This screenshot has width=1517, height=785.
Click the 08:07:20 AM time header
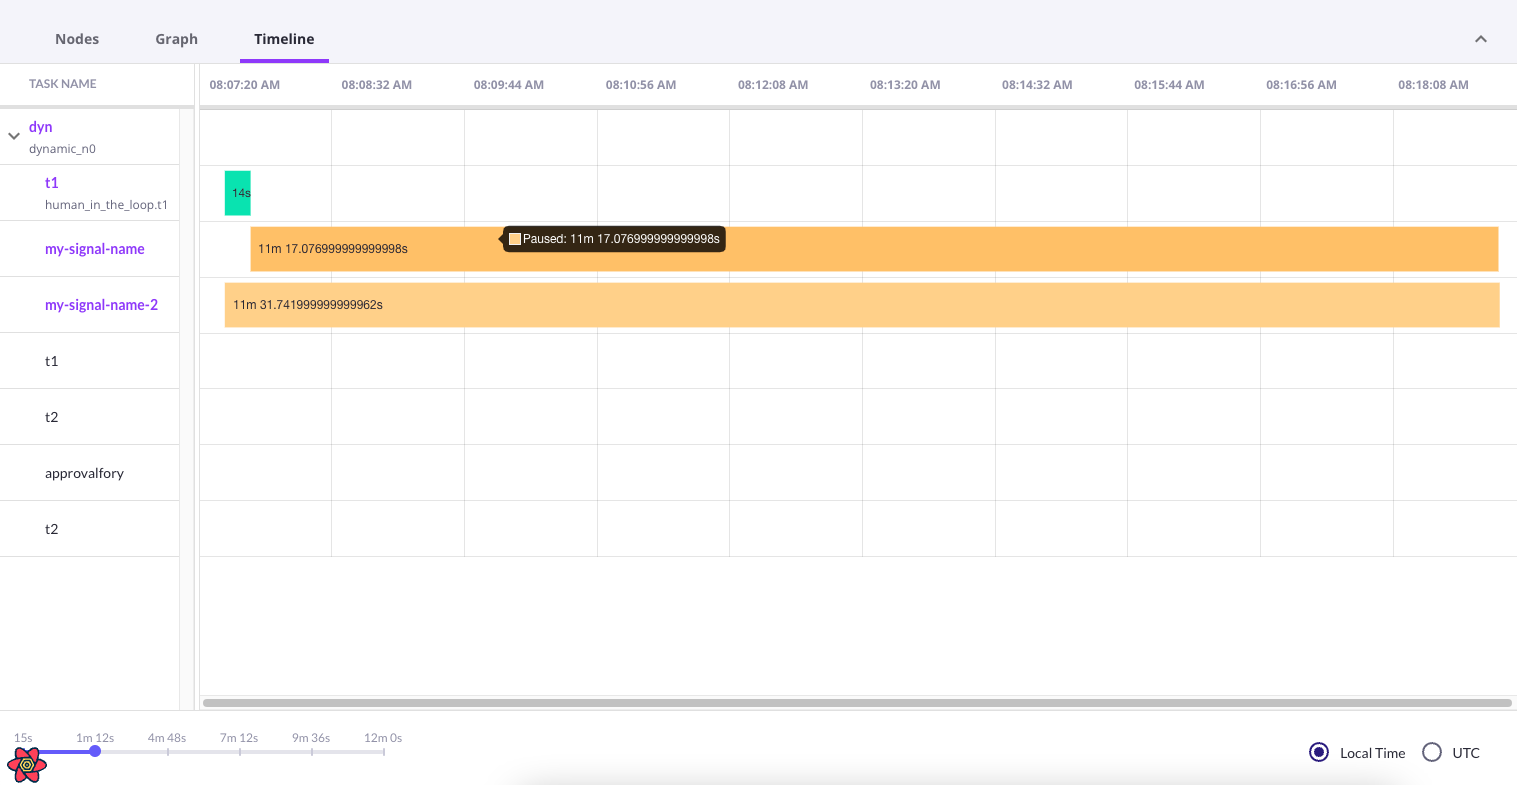pos(245,85)
